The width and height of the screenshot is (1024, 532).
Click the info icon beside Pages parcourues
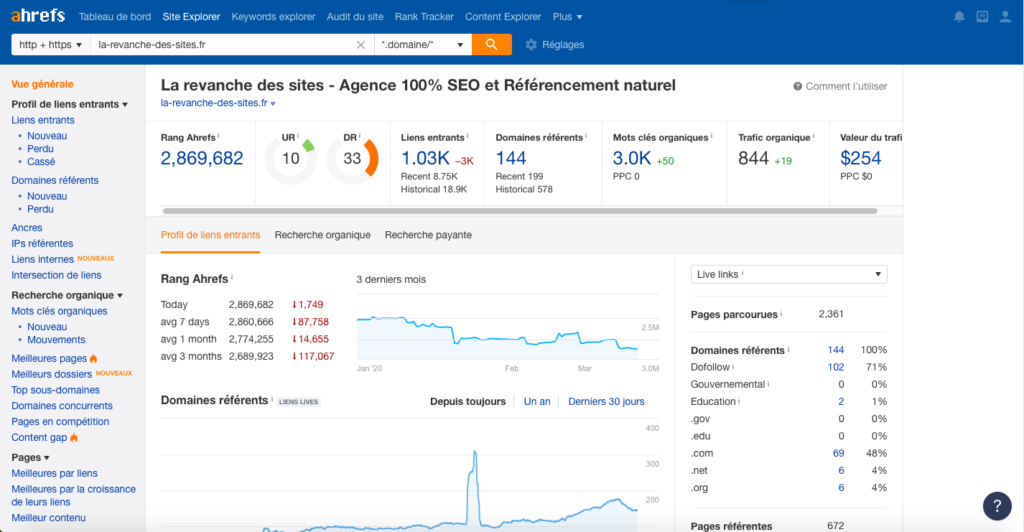click(781, 313)
